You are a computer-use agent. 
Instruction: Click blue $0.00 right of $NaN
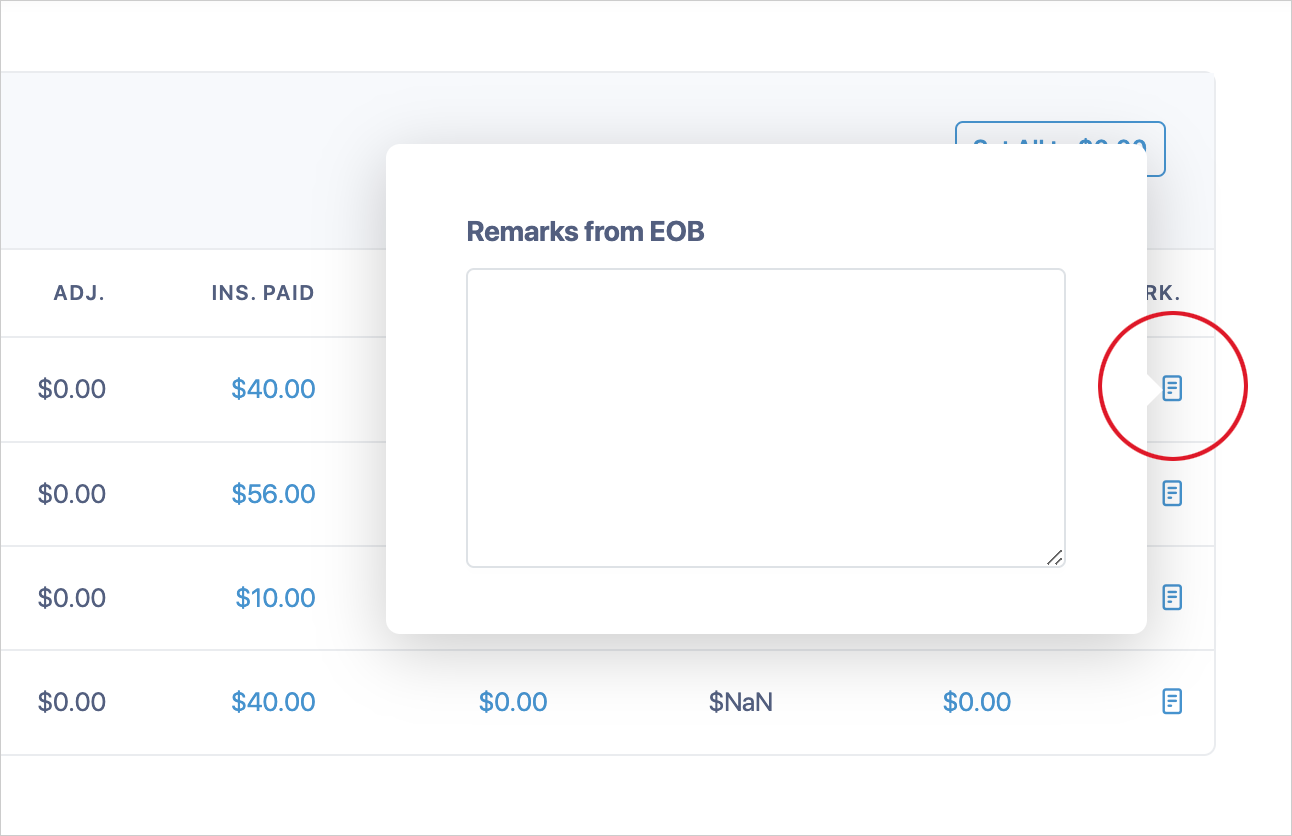click(x=976, y=702)
